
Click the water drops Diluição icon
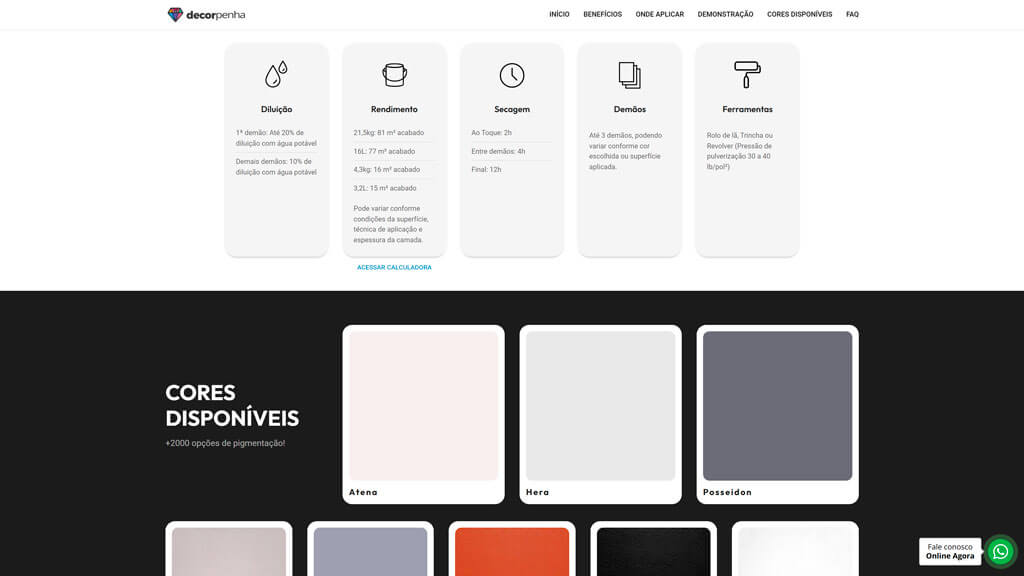276,74
